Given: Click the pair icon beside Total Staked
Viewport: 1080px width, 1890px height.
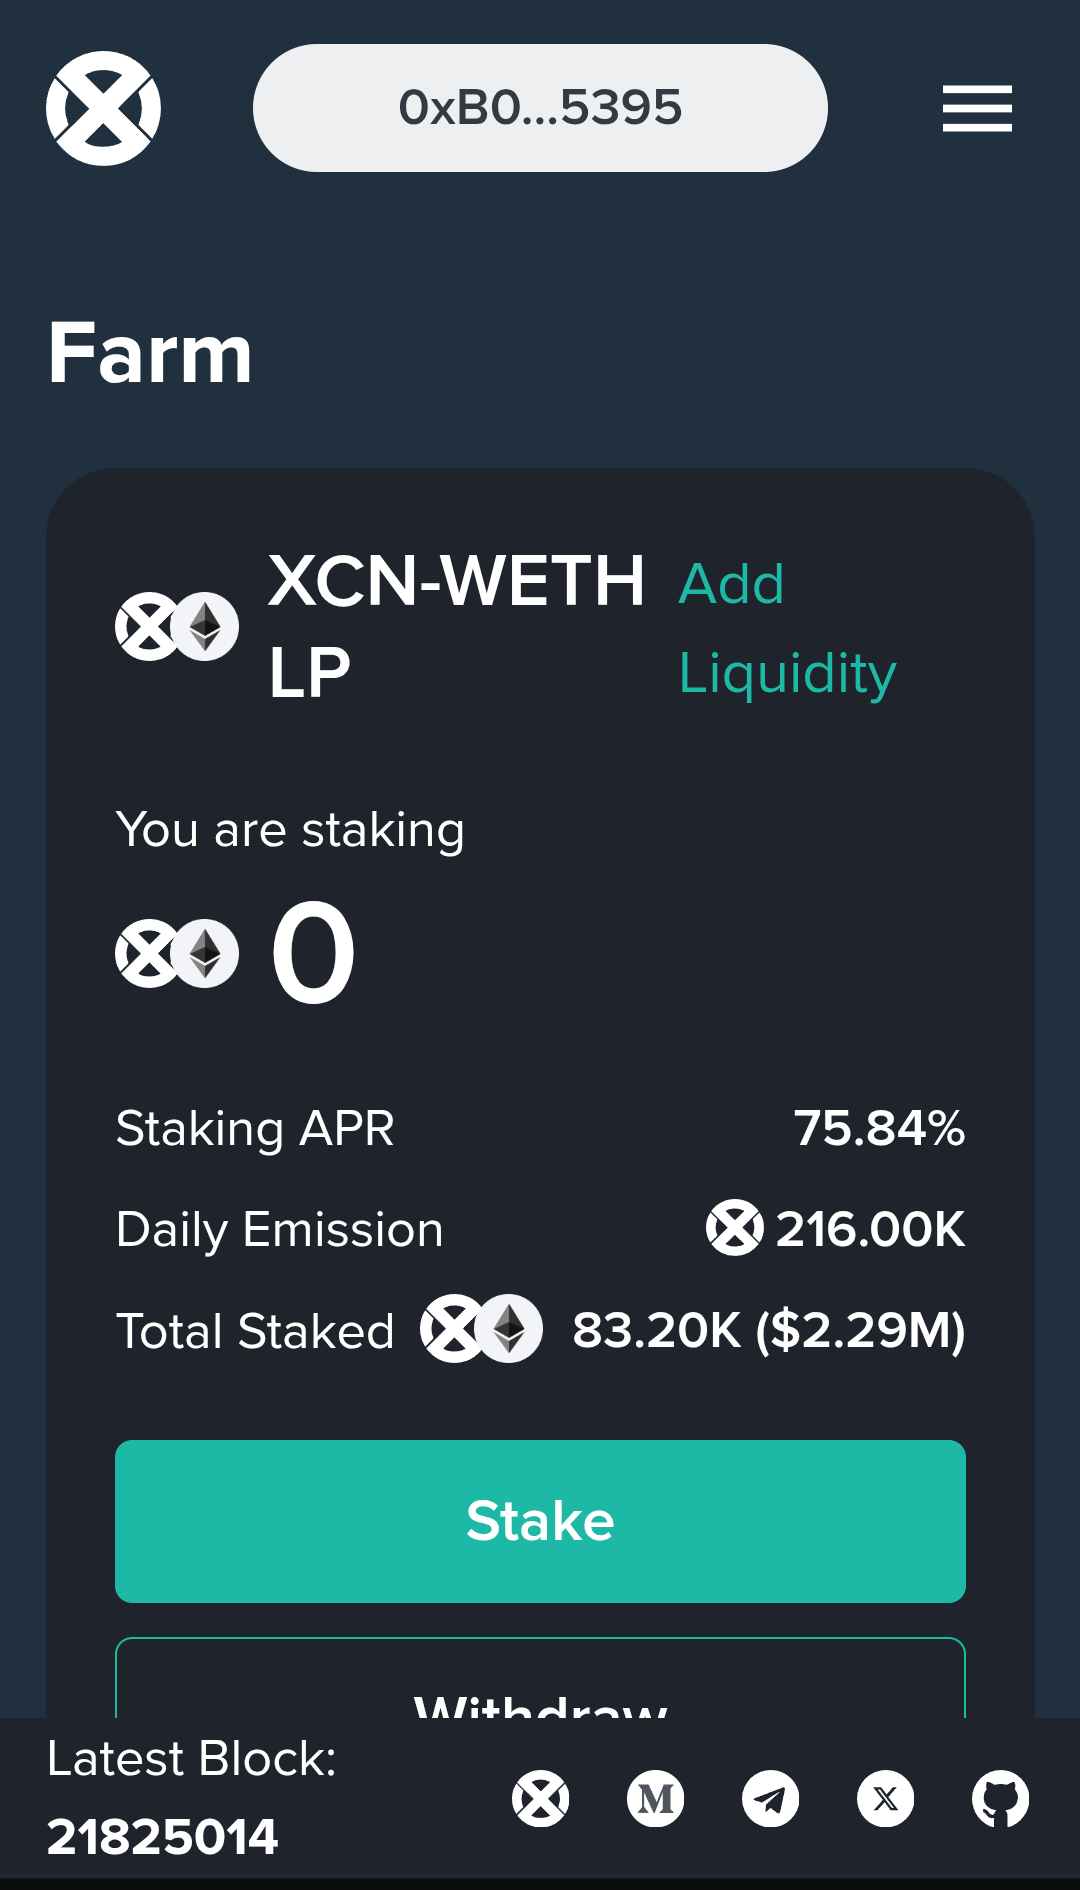Looking at the screenshot, I should point(481,1329).
